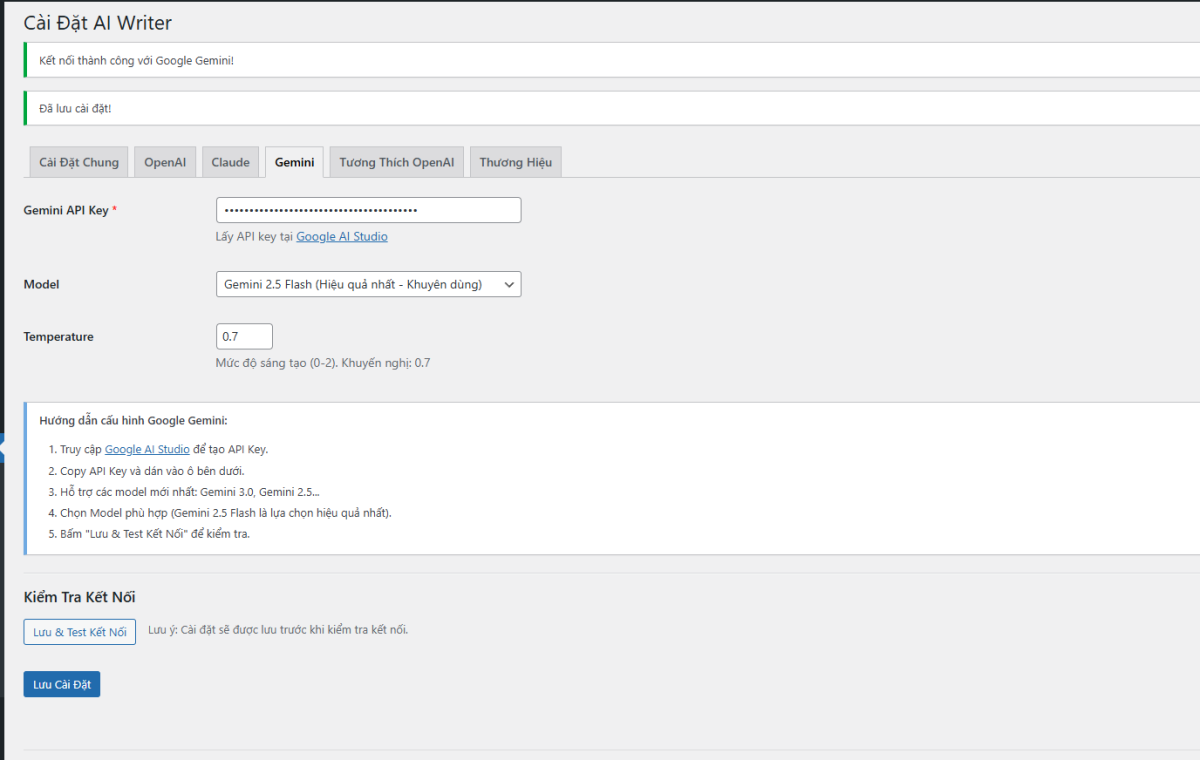Click the Đã lưu cài đặt notice
Image resolution: width=1200 pixels, height=760 pixels.
pyautogui.click(x=75, y=108)
